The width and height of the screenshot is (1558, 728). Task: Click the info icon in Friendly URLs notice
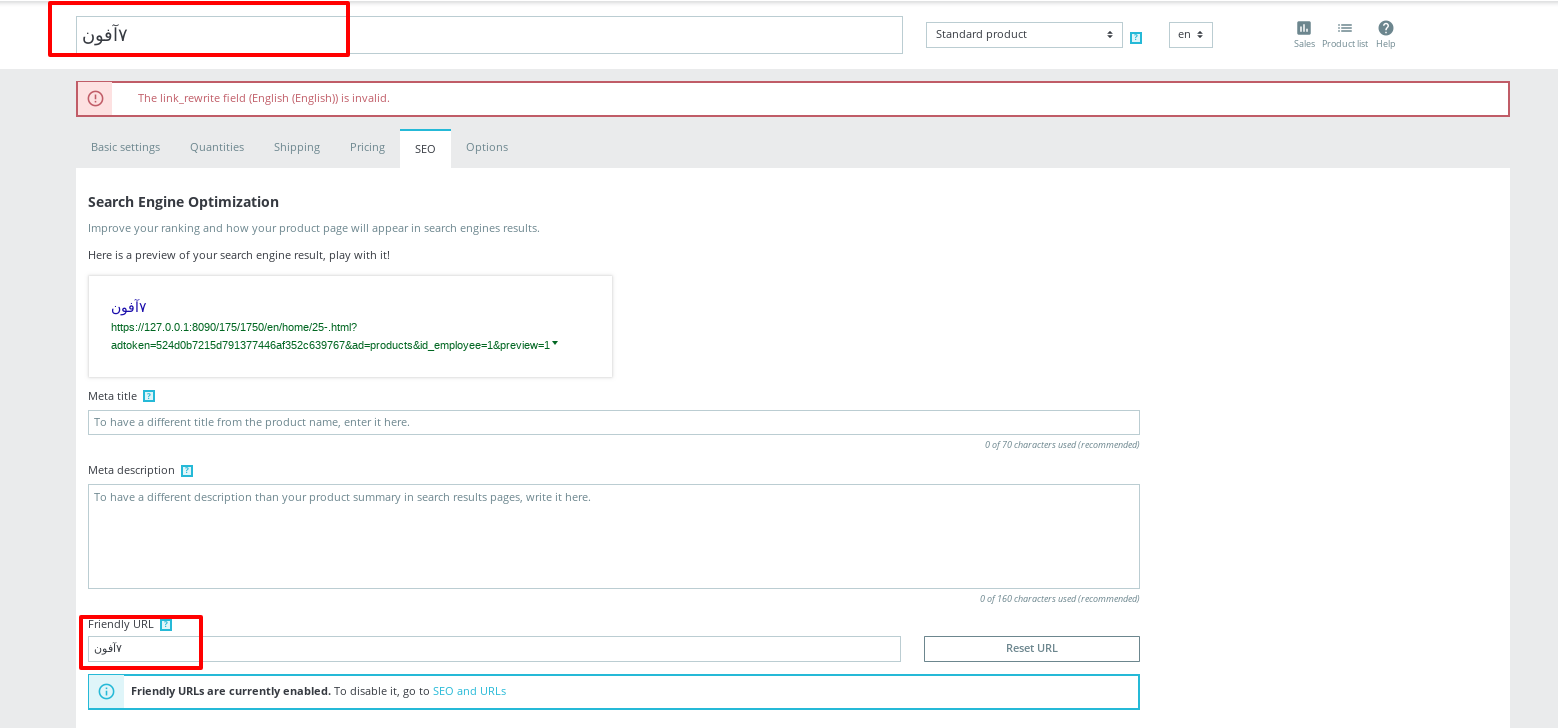pos(107,691)
